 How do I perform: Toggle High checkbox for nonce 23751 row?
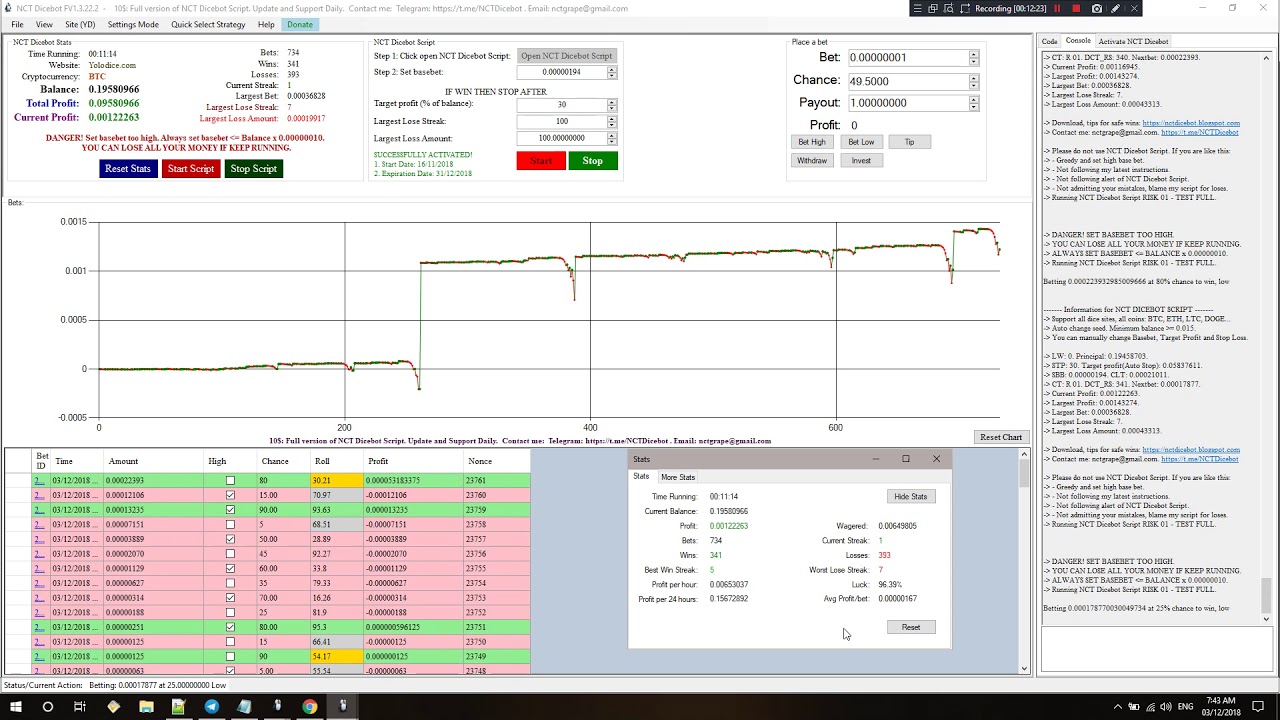tap(230, 627)
